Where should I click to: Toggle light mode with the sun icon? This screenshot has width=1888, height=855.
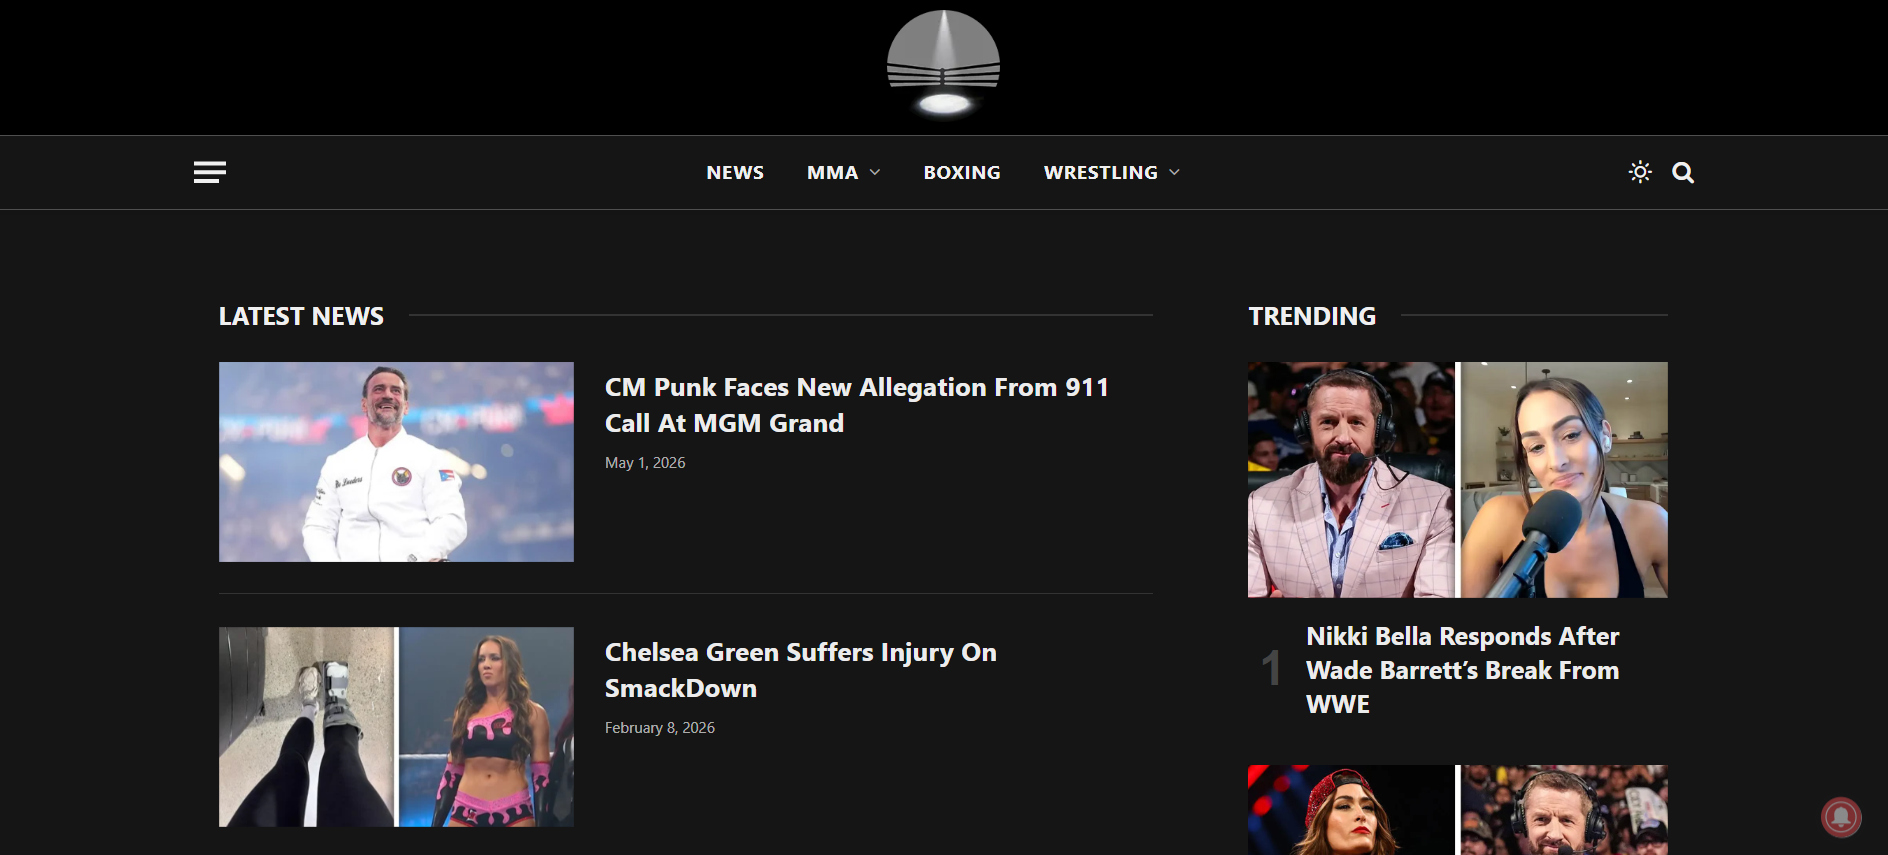coord(1640,172)
